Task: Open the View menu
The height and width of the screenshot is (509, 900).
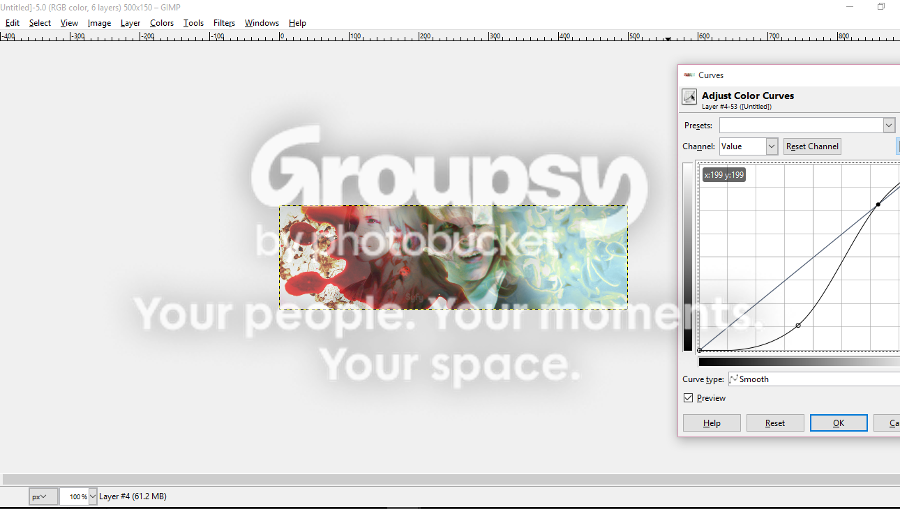Action: 69,23
